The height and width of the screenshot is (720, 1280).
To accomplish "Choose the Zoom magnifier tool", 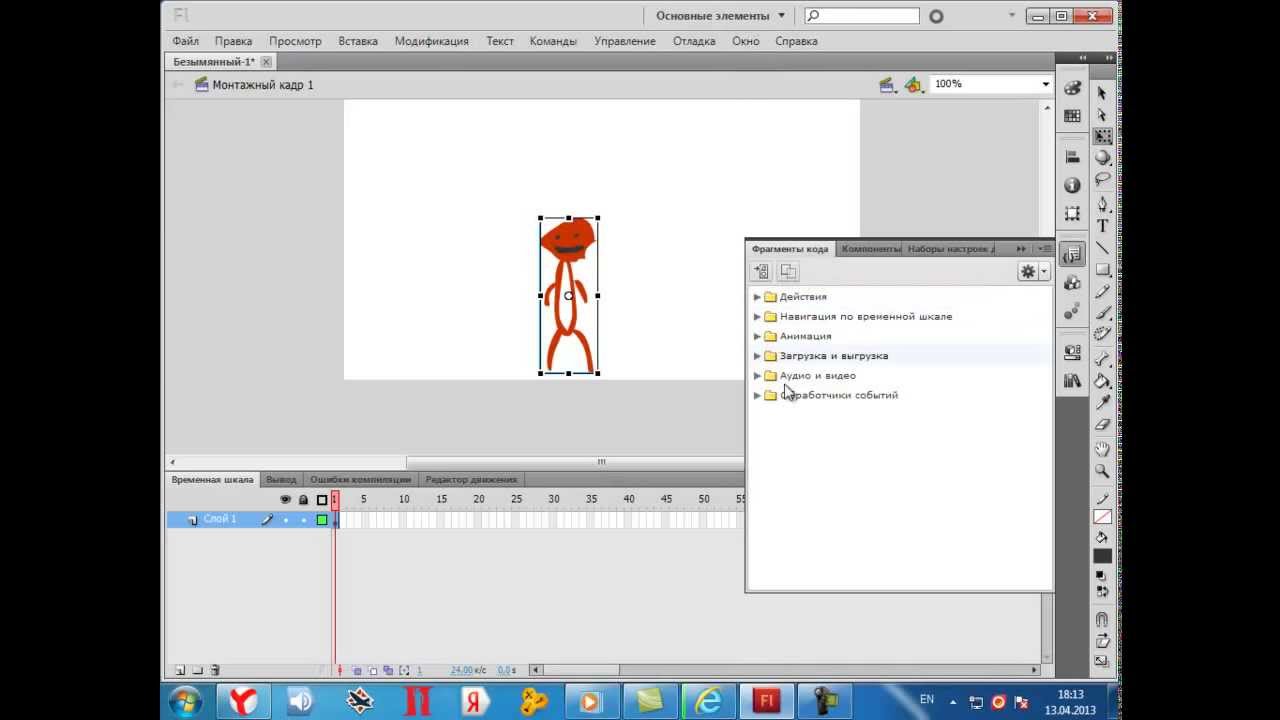I will coord(1102,471).
